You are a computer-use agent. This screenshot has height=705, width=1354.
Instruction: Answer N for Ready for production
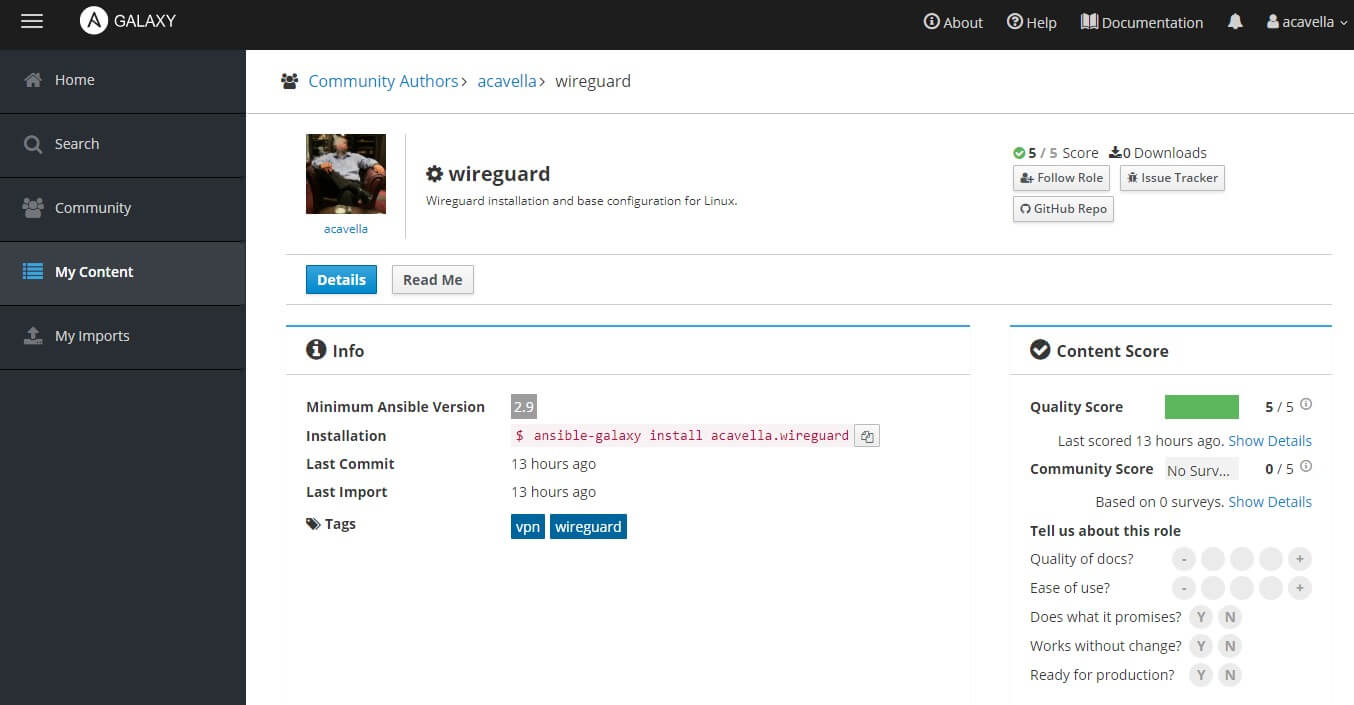pyautogui.click(x=1230, y=675)
